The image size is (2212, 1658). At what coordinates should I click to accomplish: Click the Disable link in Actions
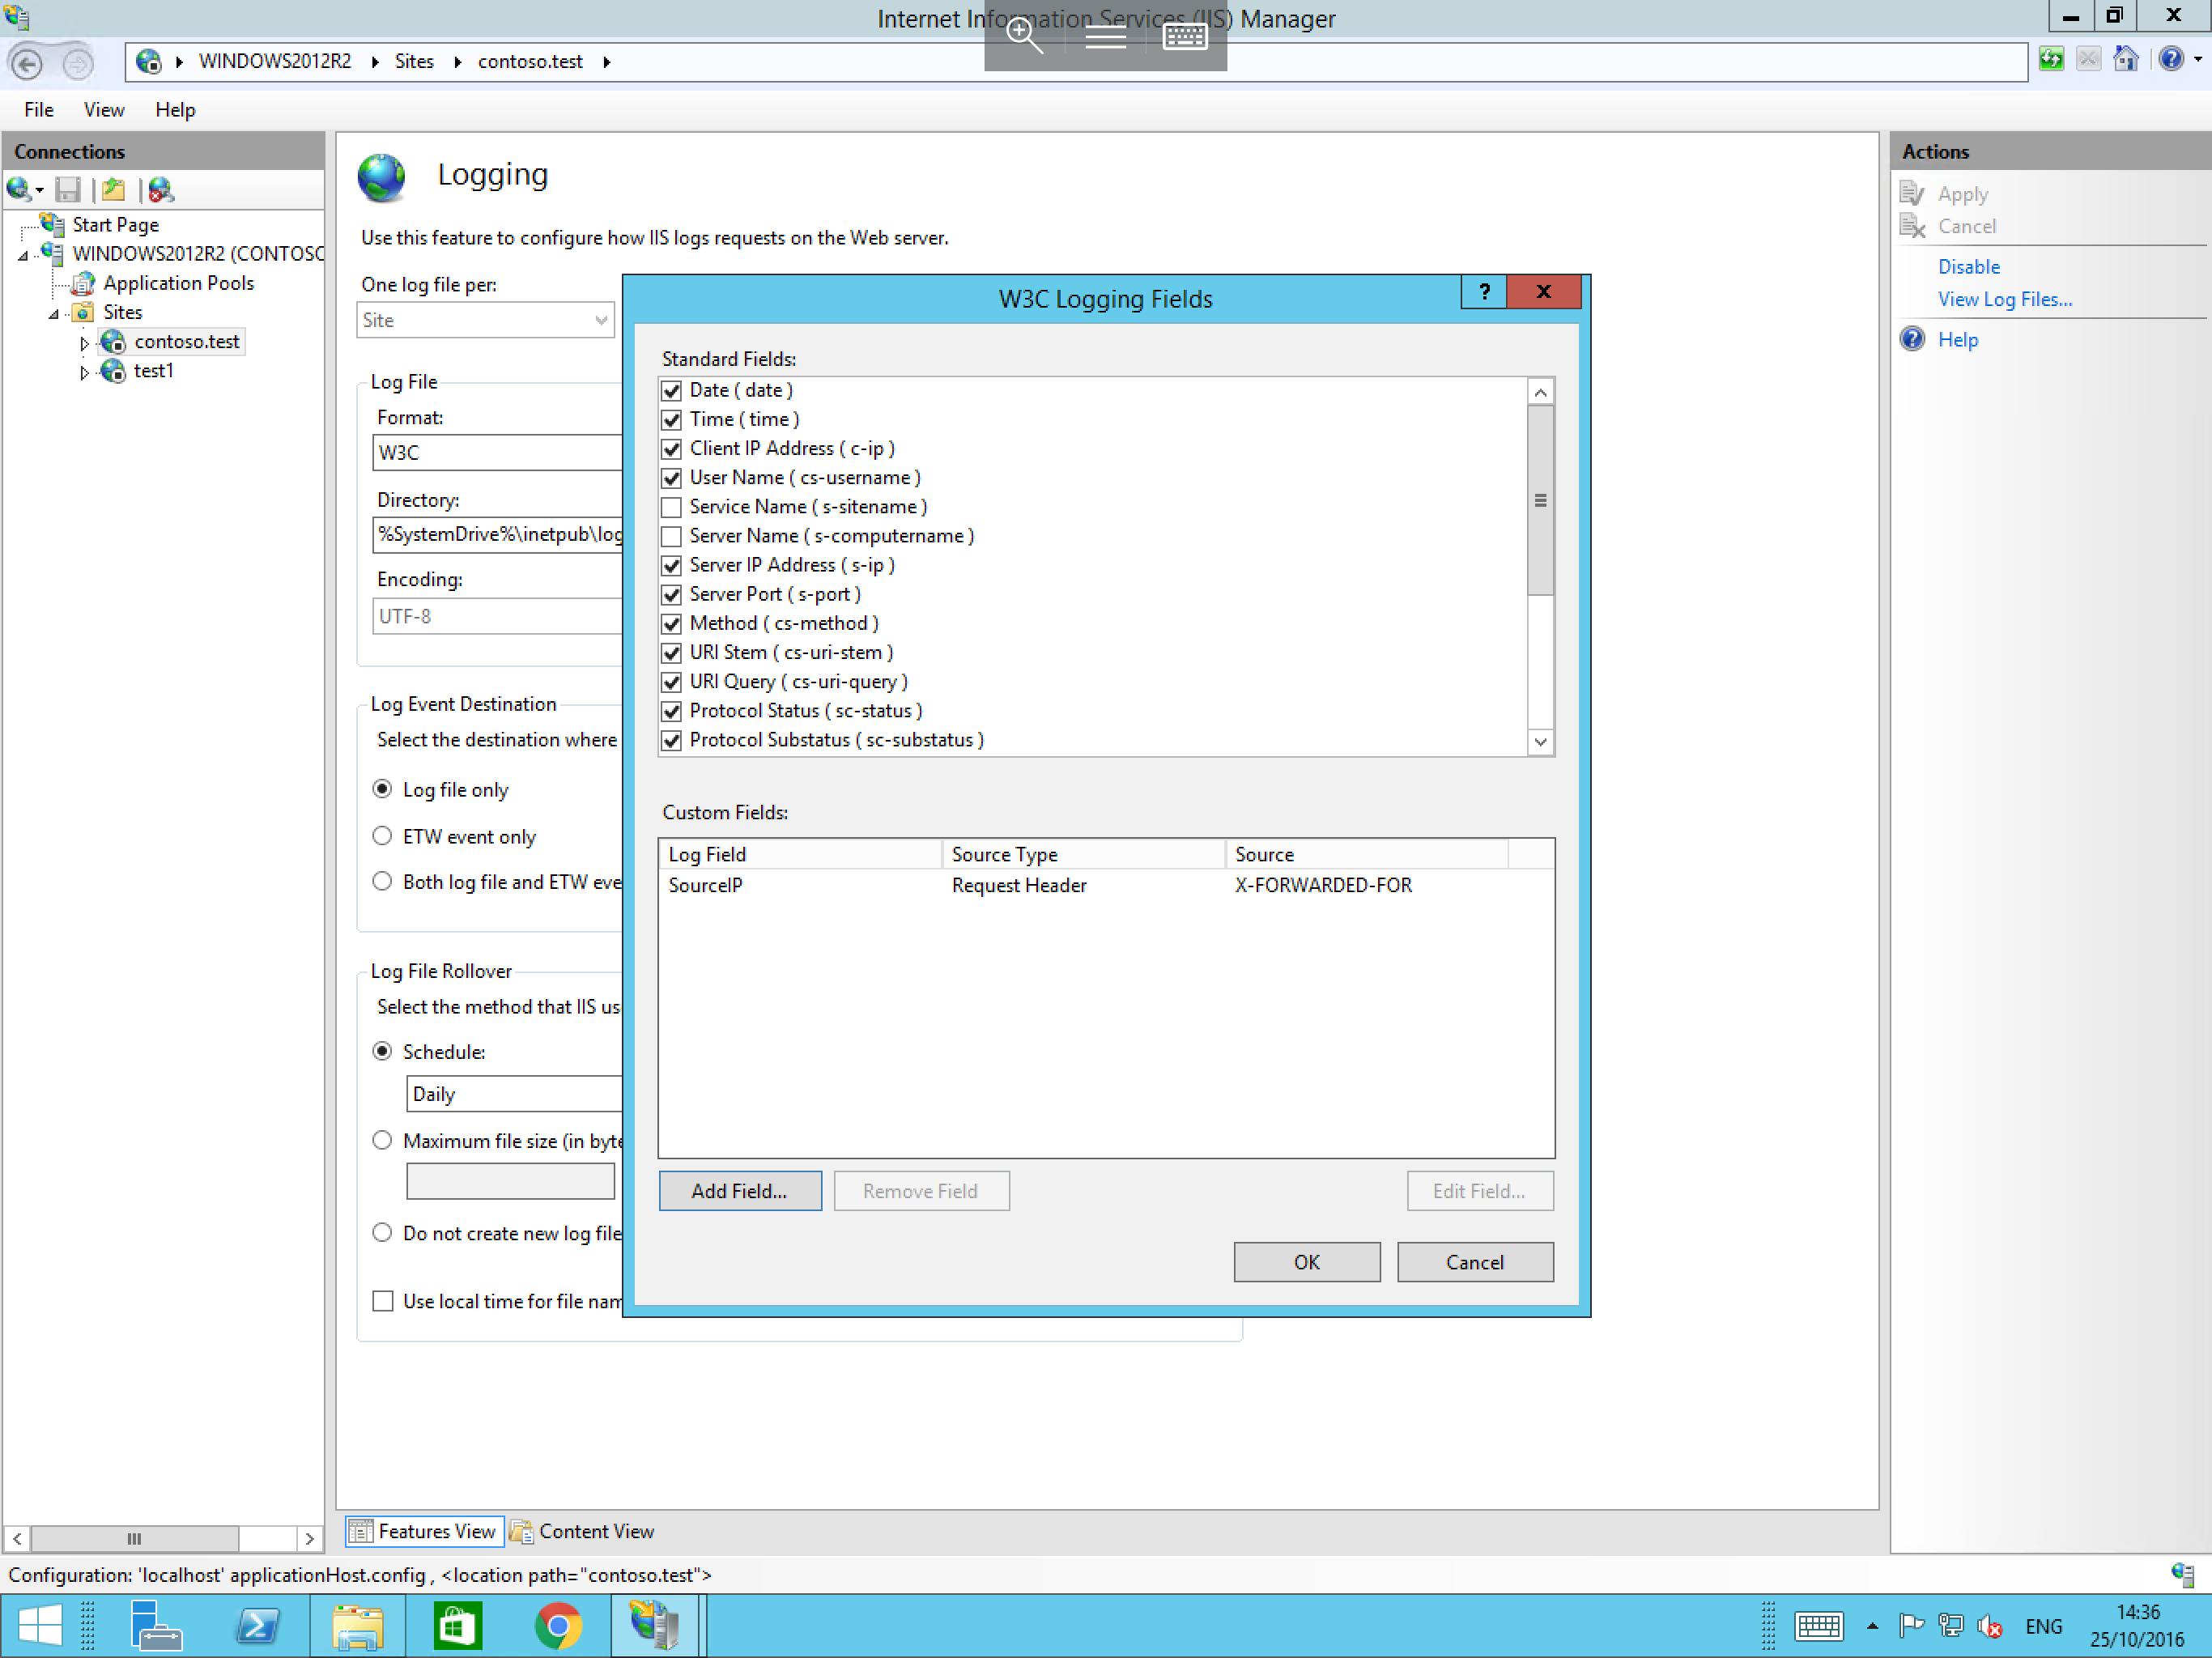pos(1968,266)
